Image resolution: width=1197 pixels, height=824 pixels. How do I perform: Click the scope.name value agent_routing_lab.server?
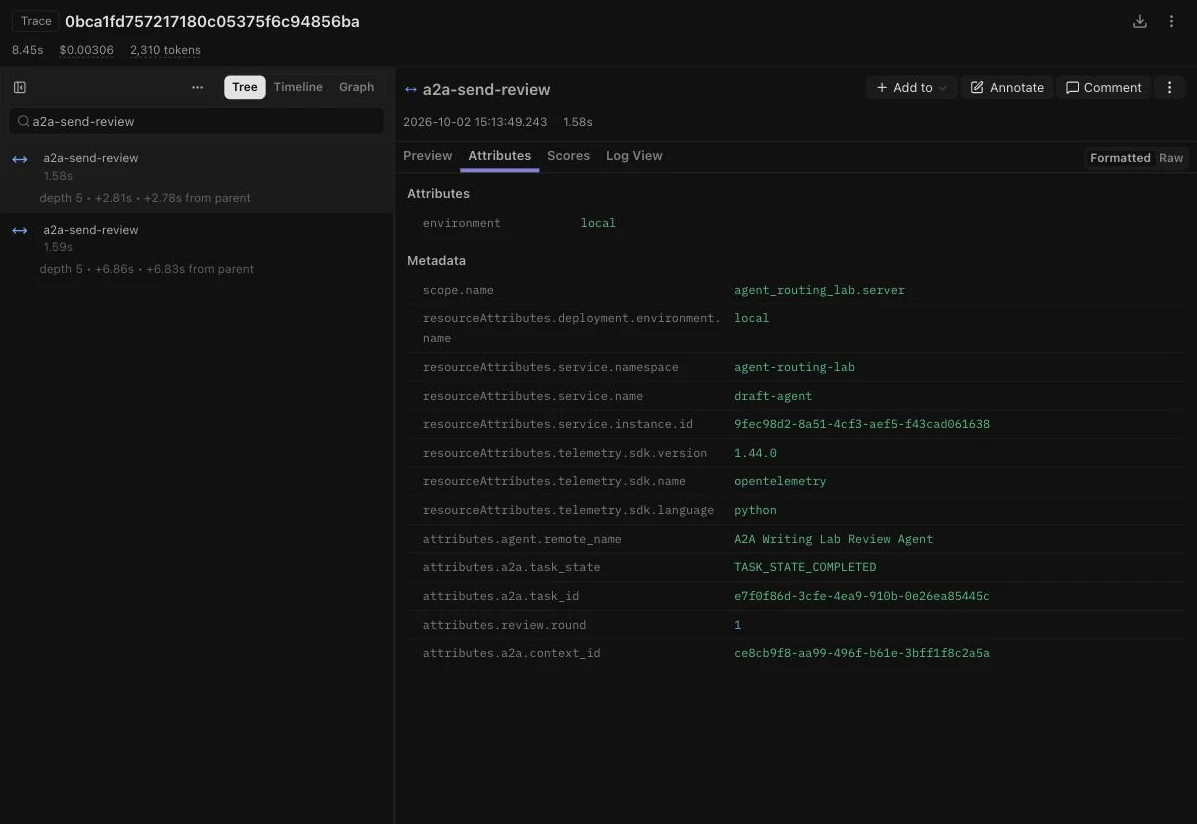point(819,290)
